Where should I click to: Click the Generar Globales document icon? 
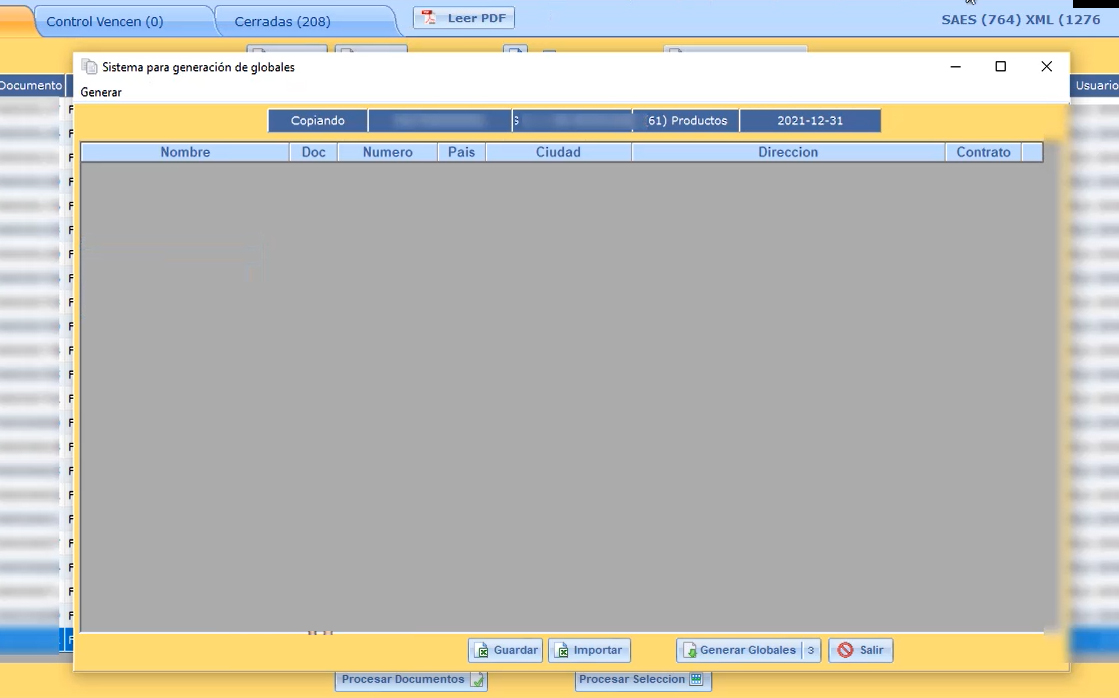(689, 651)
